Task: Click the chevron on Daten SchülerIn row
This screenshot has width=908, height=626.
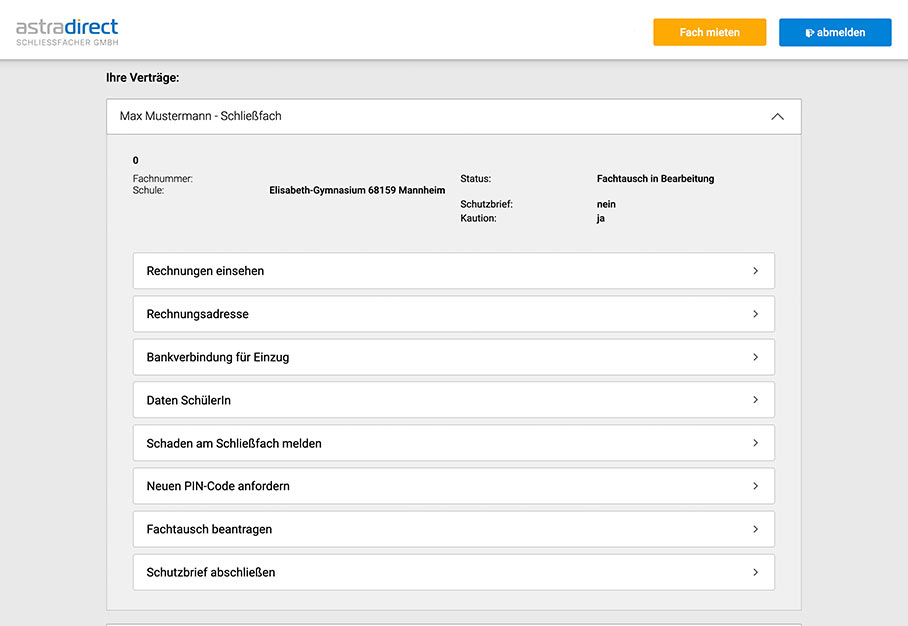Action: tap(755, 400)
